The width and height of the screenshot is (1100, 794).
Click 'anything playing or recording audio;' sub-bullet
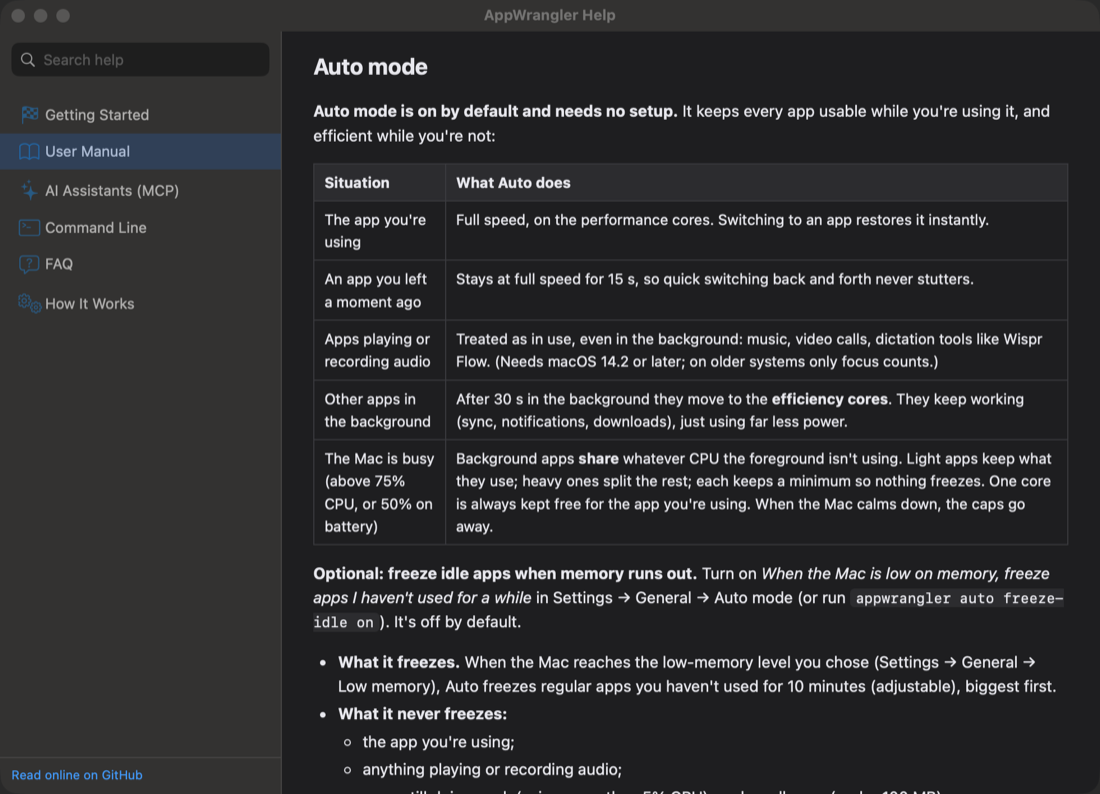tap(492, 769)
